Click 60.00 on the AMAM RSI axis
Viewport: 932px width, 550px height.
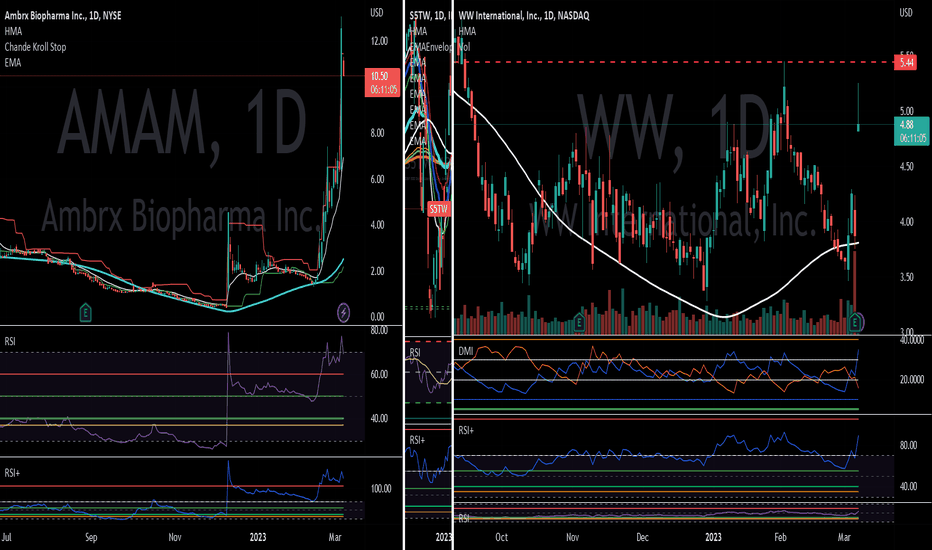point(379,375)
